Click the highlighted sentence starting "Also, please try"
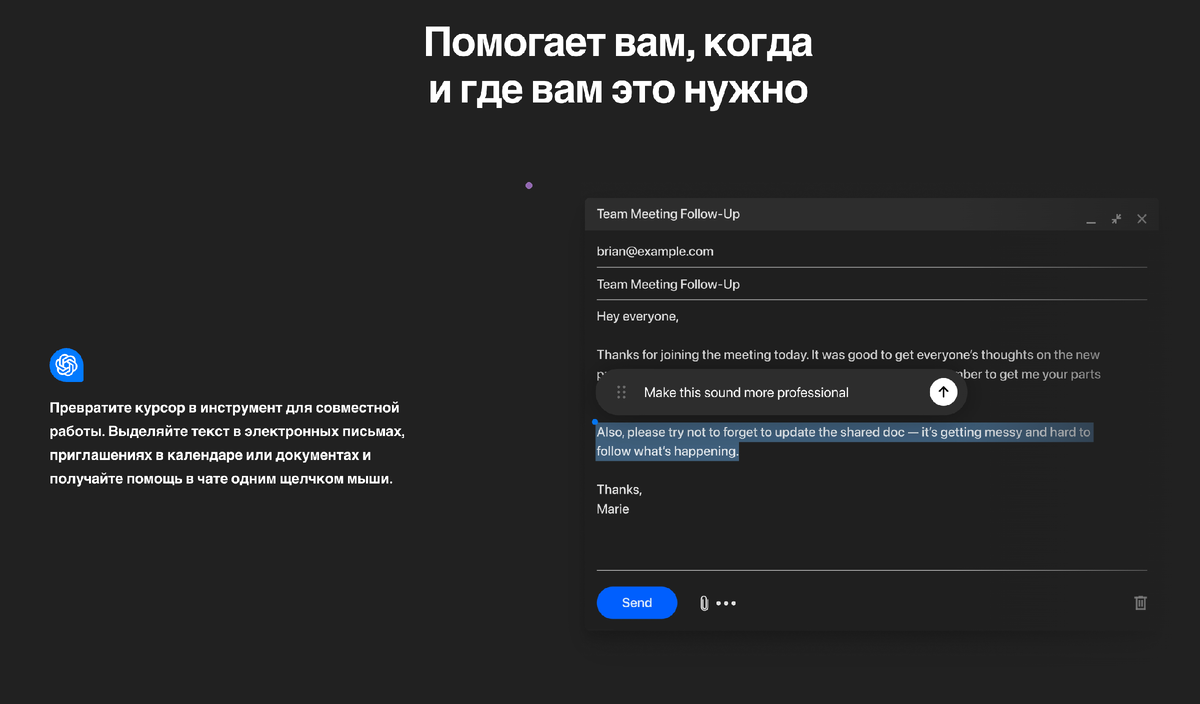The image size is (1200, 704). coord(844,442)
